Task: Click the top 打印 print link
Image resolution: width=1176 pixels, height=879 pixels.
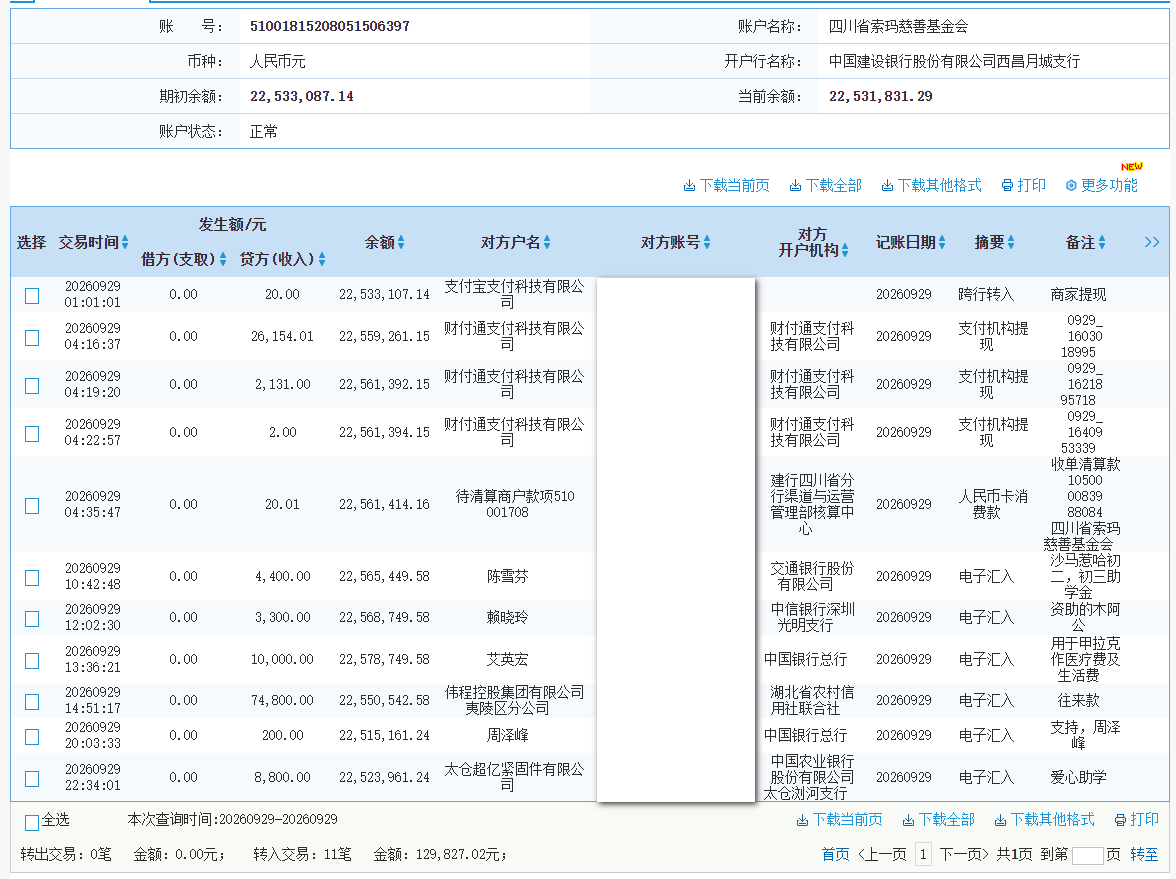Action: click(1024, 185)
